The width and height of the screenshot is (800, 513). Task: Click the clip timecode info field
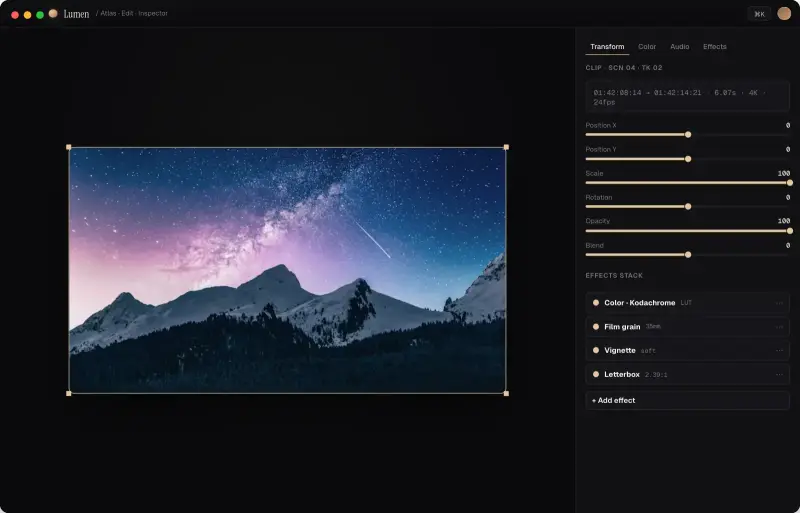click(687, 96)
